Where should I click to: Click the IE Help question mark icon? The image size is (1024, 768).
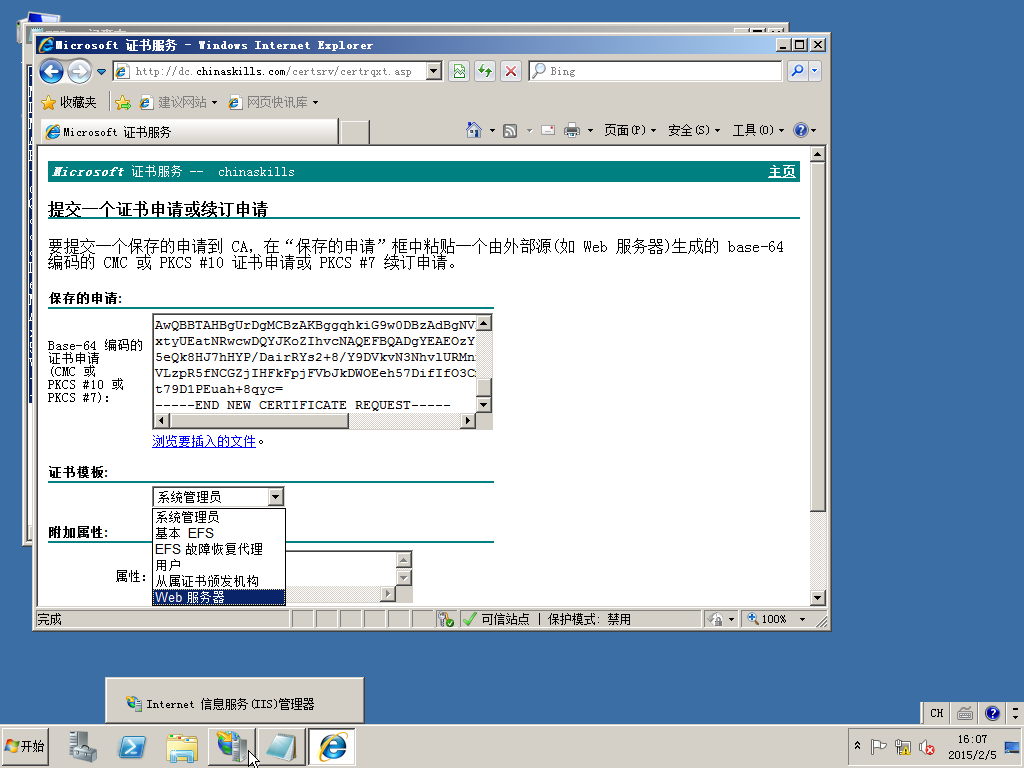[801, 130]
